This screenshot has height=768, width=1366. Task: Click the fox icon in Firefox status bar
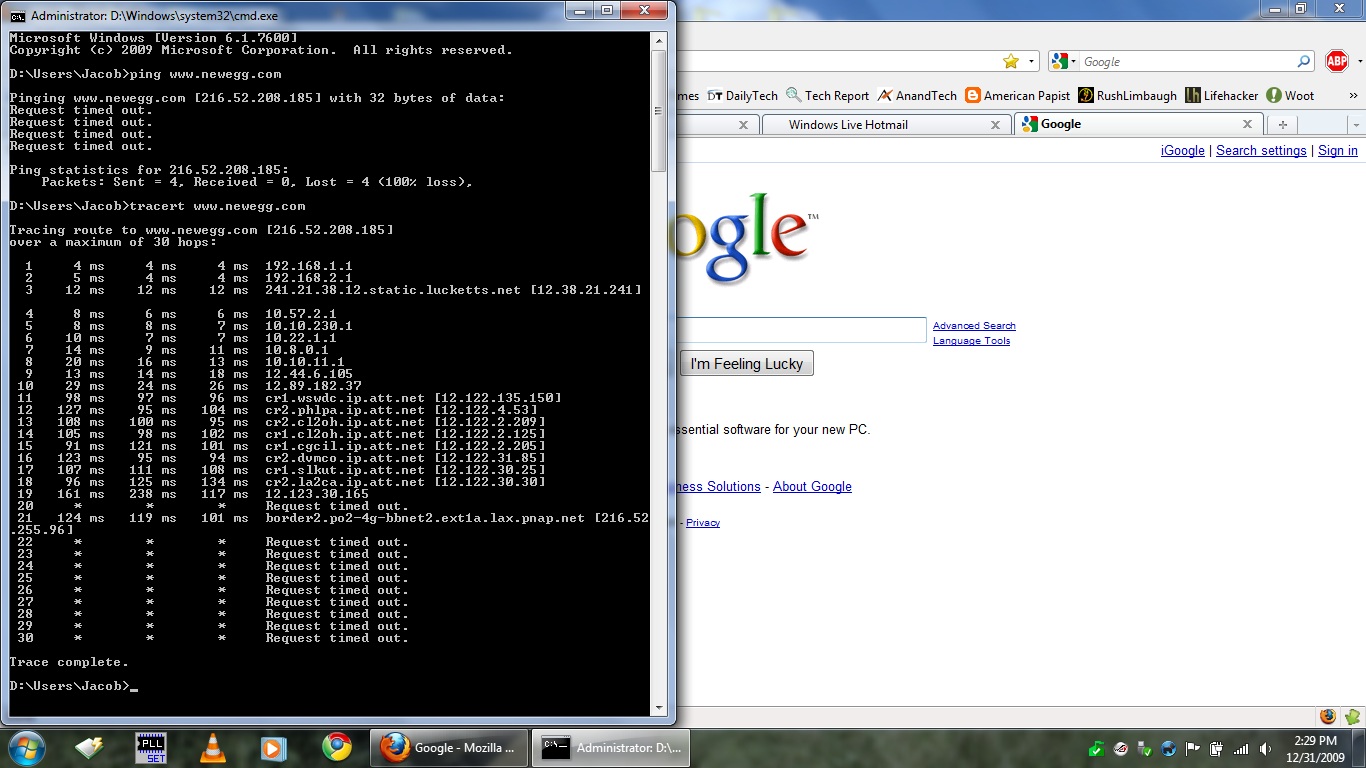1328,717
